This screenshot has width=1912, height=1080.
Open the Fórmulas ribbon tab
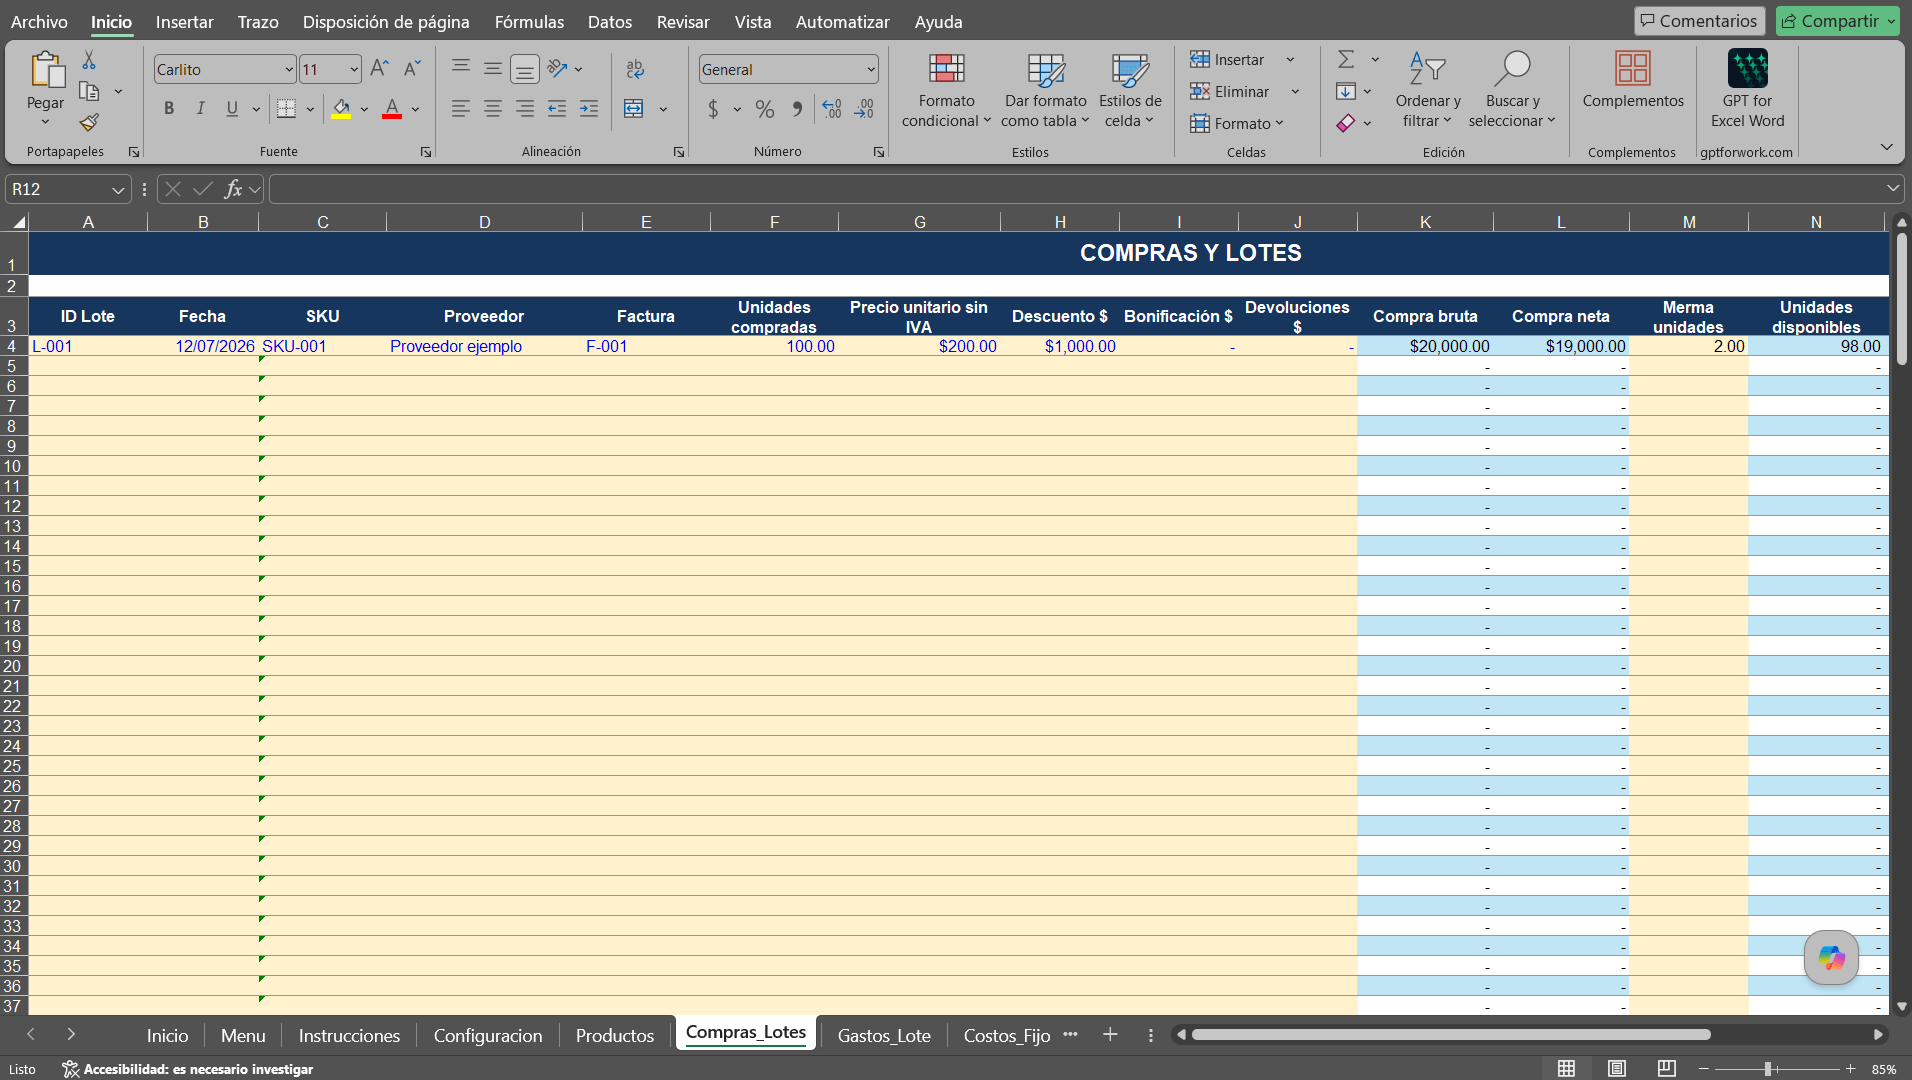point(529,22)
